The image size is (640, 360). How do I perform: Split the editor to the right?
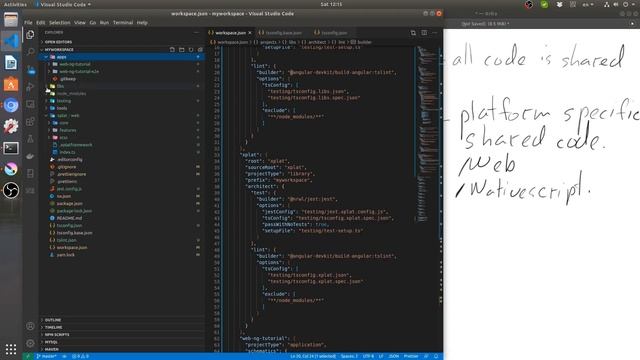pyautogui.click(x=424, y=33)
